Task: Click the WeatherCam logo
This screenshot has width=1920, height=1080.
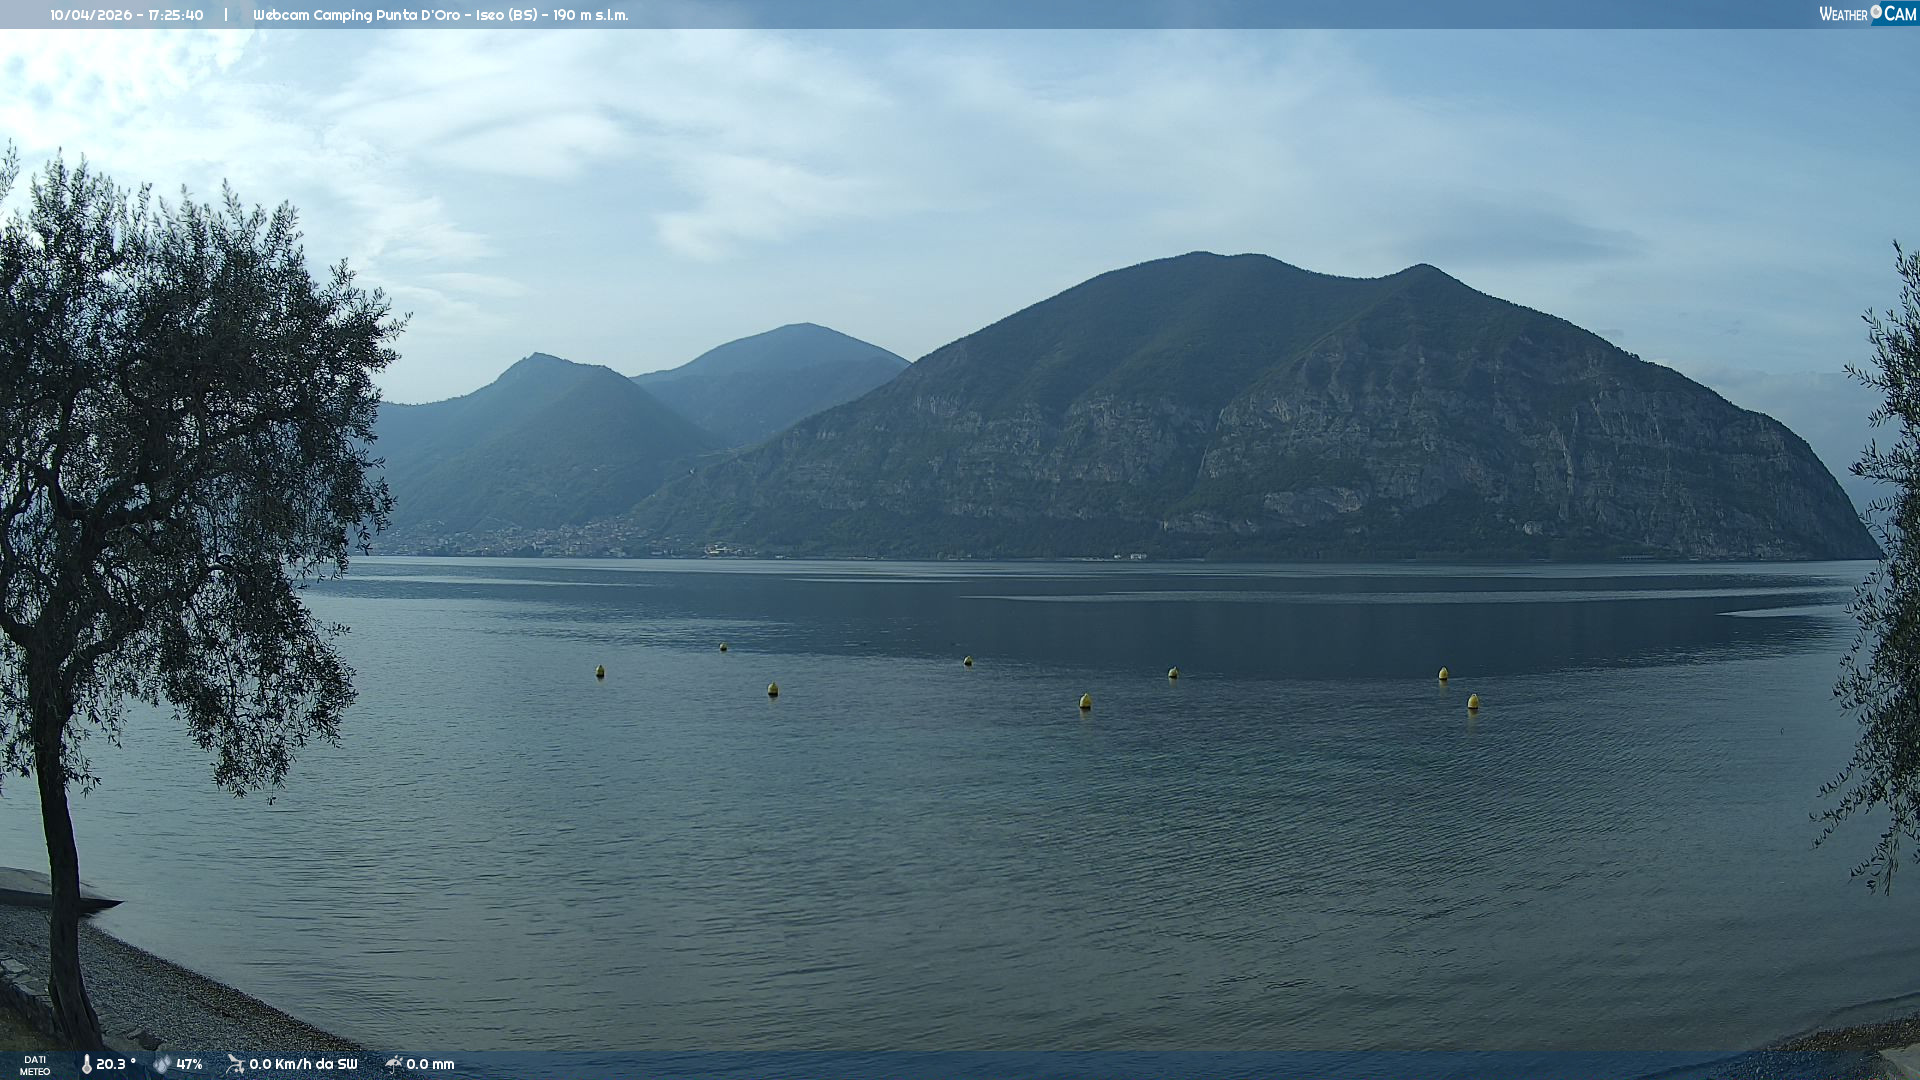Action: coord(1867,14)
